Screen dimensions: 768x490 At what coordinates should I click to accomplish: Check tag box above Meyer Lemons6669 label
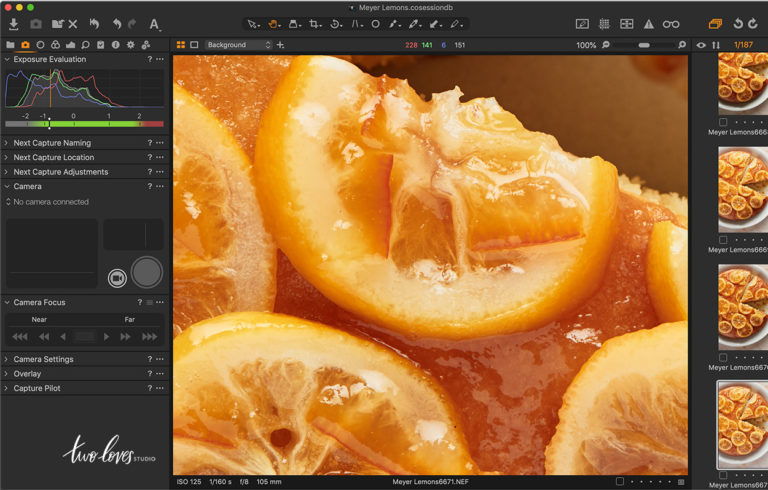coord(723,240)
